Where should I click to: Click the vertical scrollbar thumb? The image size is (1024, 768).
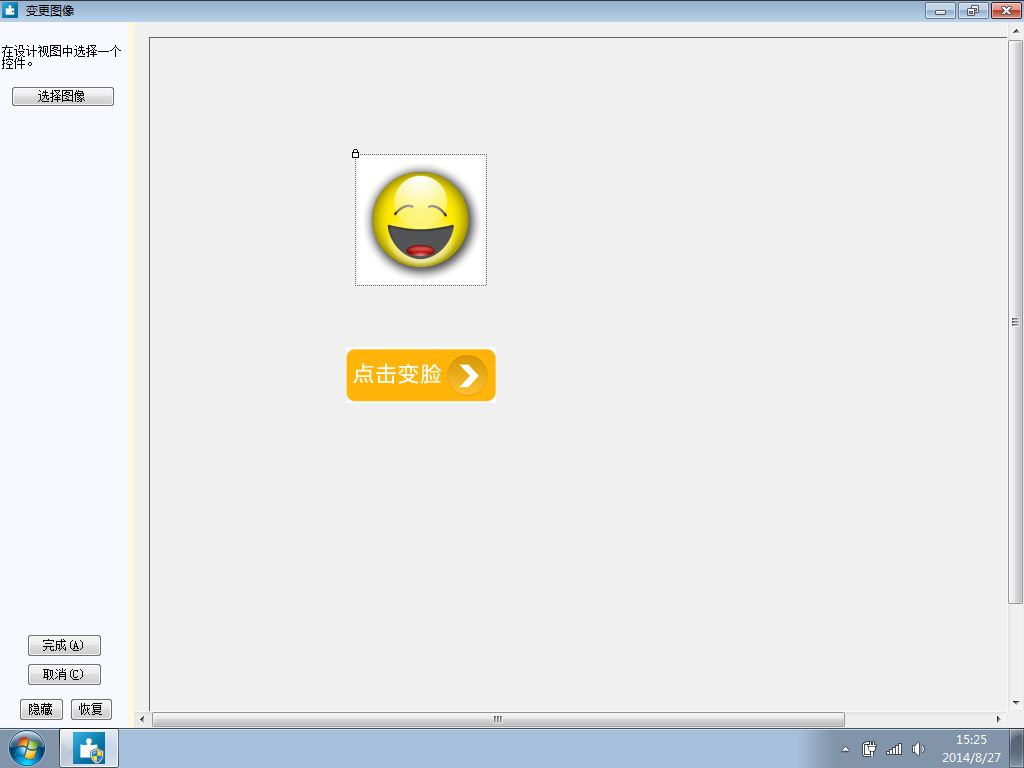click(x=1015, y=322)
